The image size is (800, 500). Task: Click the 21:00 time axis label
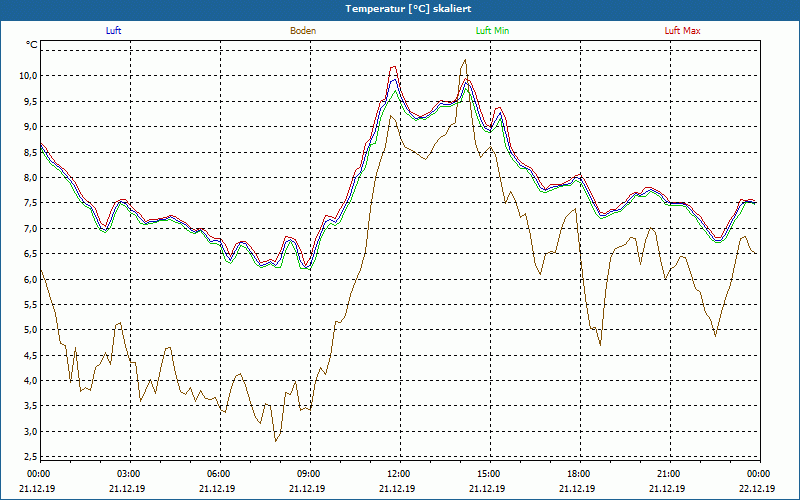[x=670, y=474]
